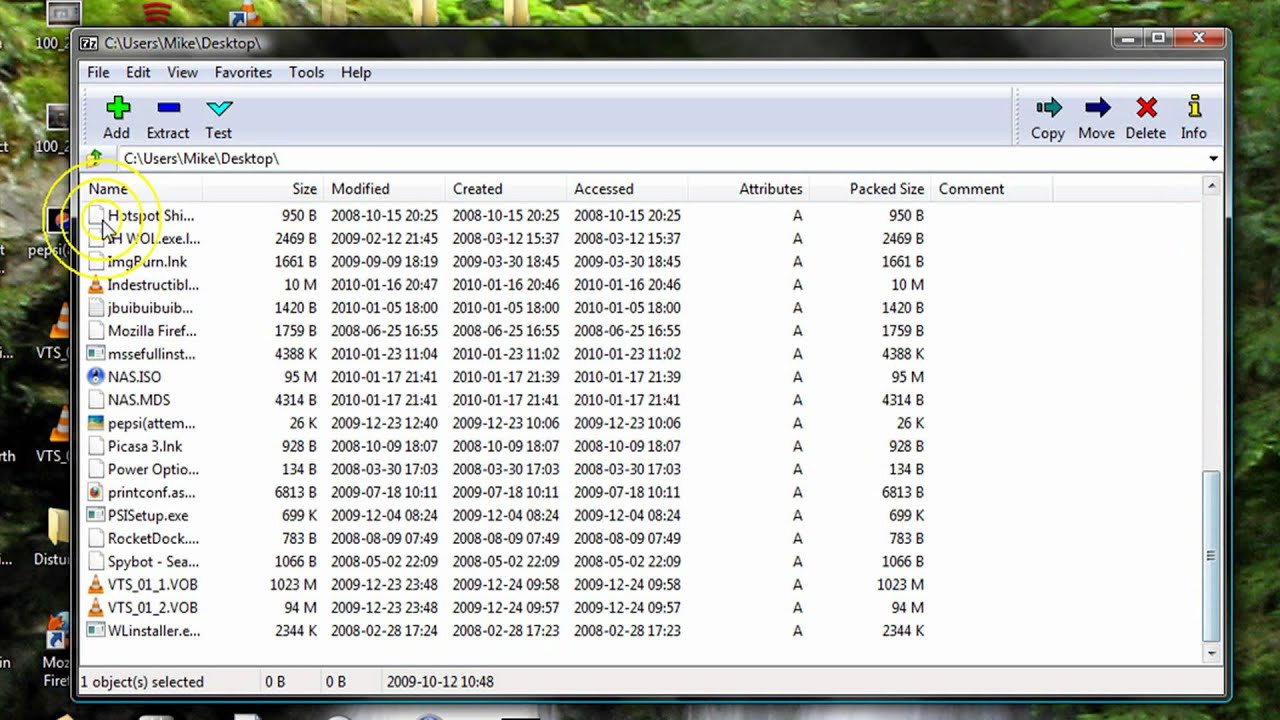Viewport: 1280px width, 720px height.
Task: Click the VLC icon of Indestructibl... file
Action: click(96, 285)
